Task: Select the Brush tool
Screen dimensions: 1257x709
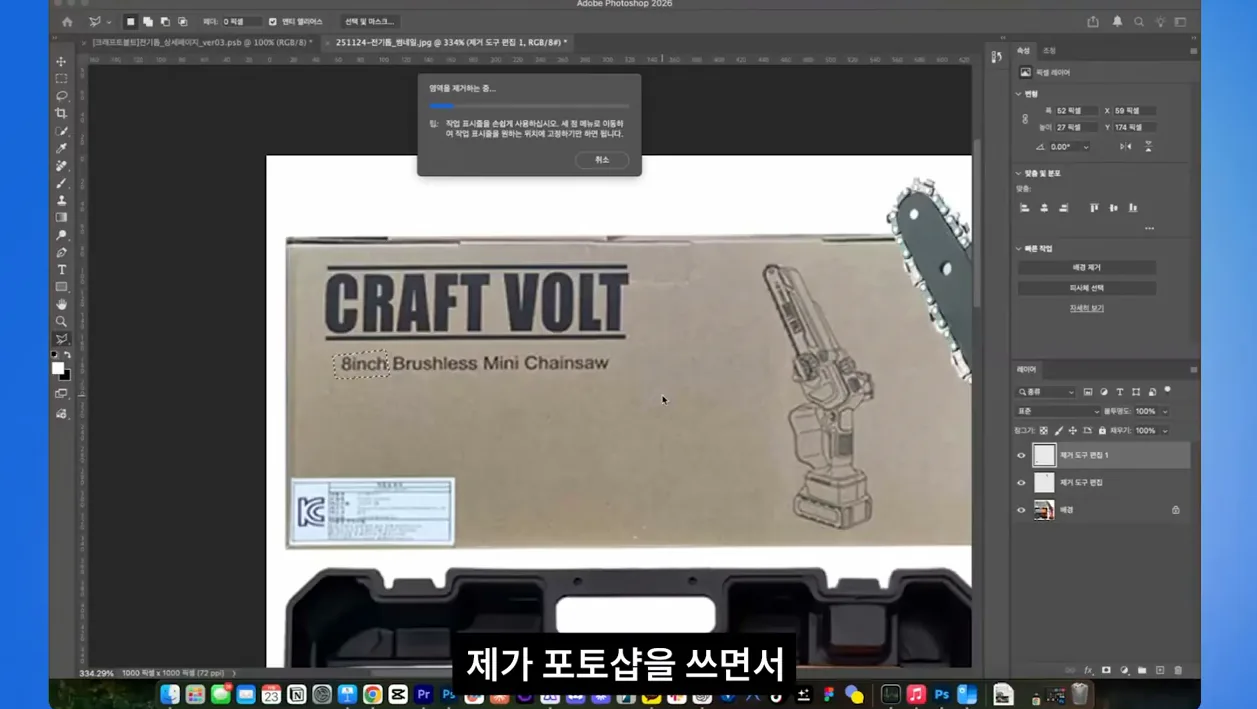Action: coord(61,183)
